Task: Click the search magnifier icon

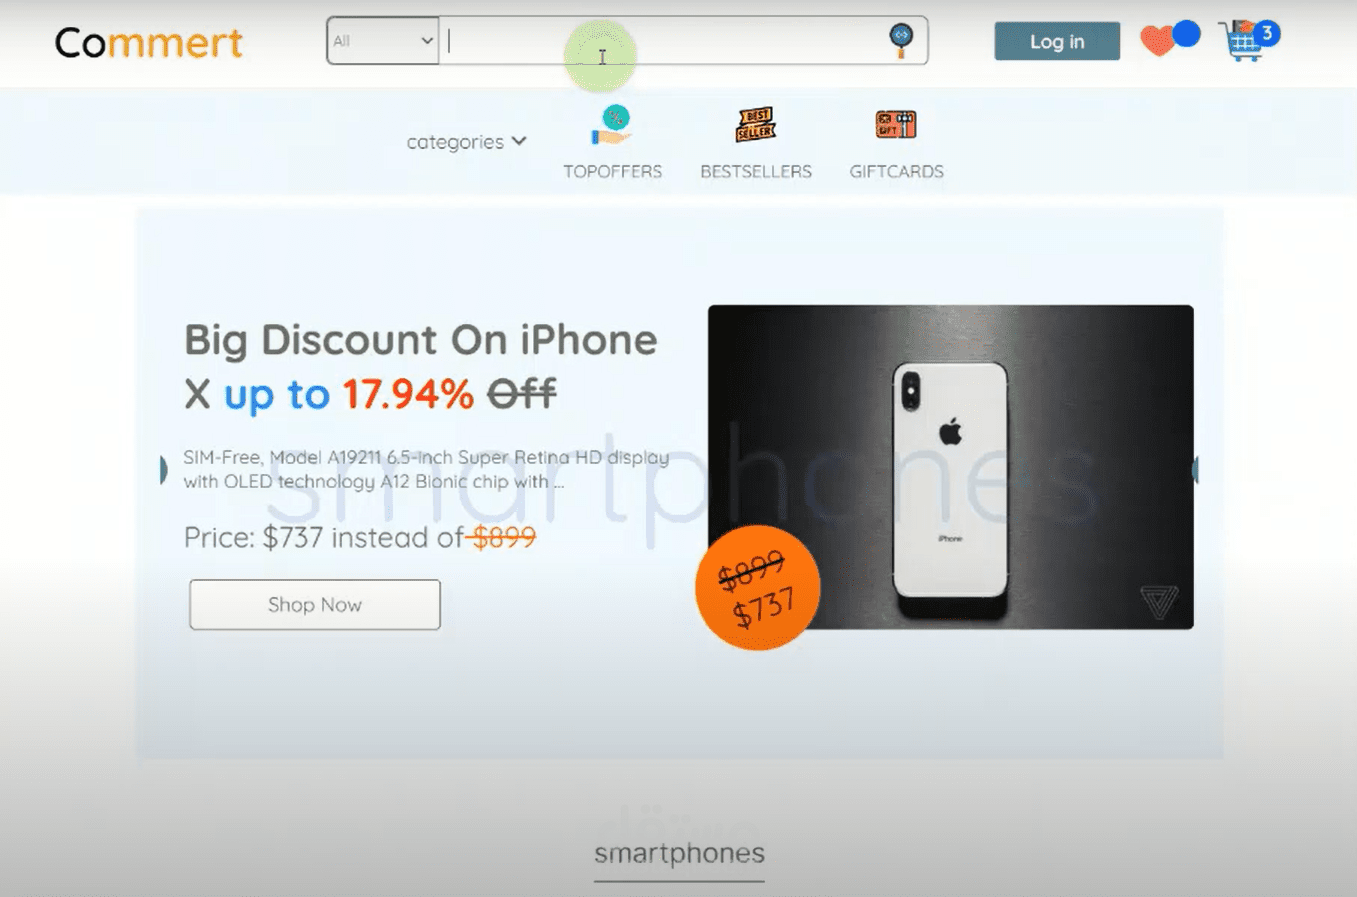Action: point(901,40)
